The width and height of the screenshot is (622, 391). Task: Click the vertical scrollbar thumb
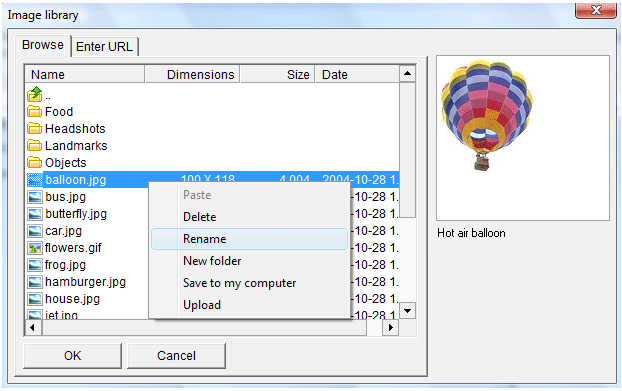[x=407, y=150]
